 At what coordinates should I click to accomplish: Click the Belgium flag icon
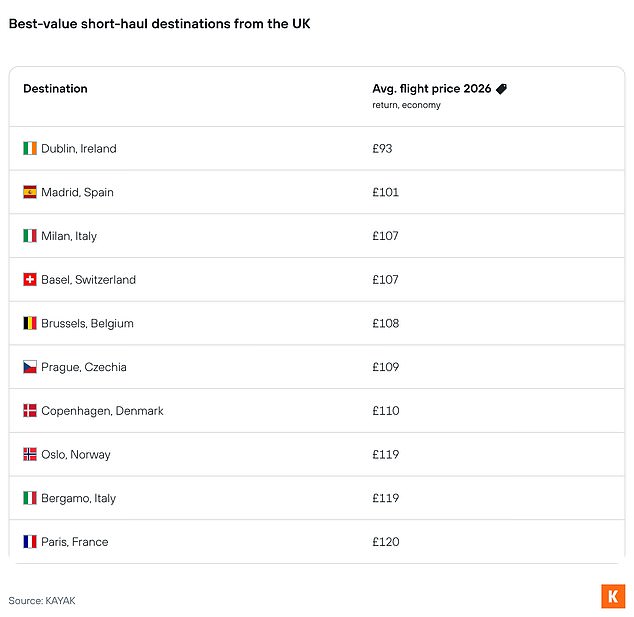[x=30, y=323]
